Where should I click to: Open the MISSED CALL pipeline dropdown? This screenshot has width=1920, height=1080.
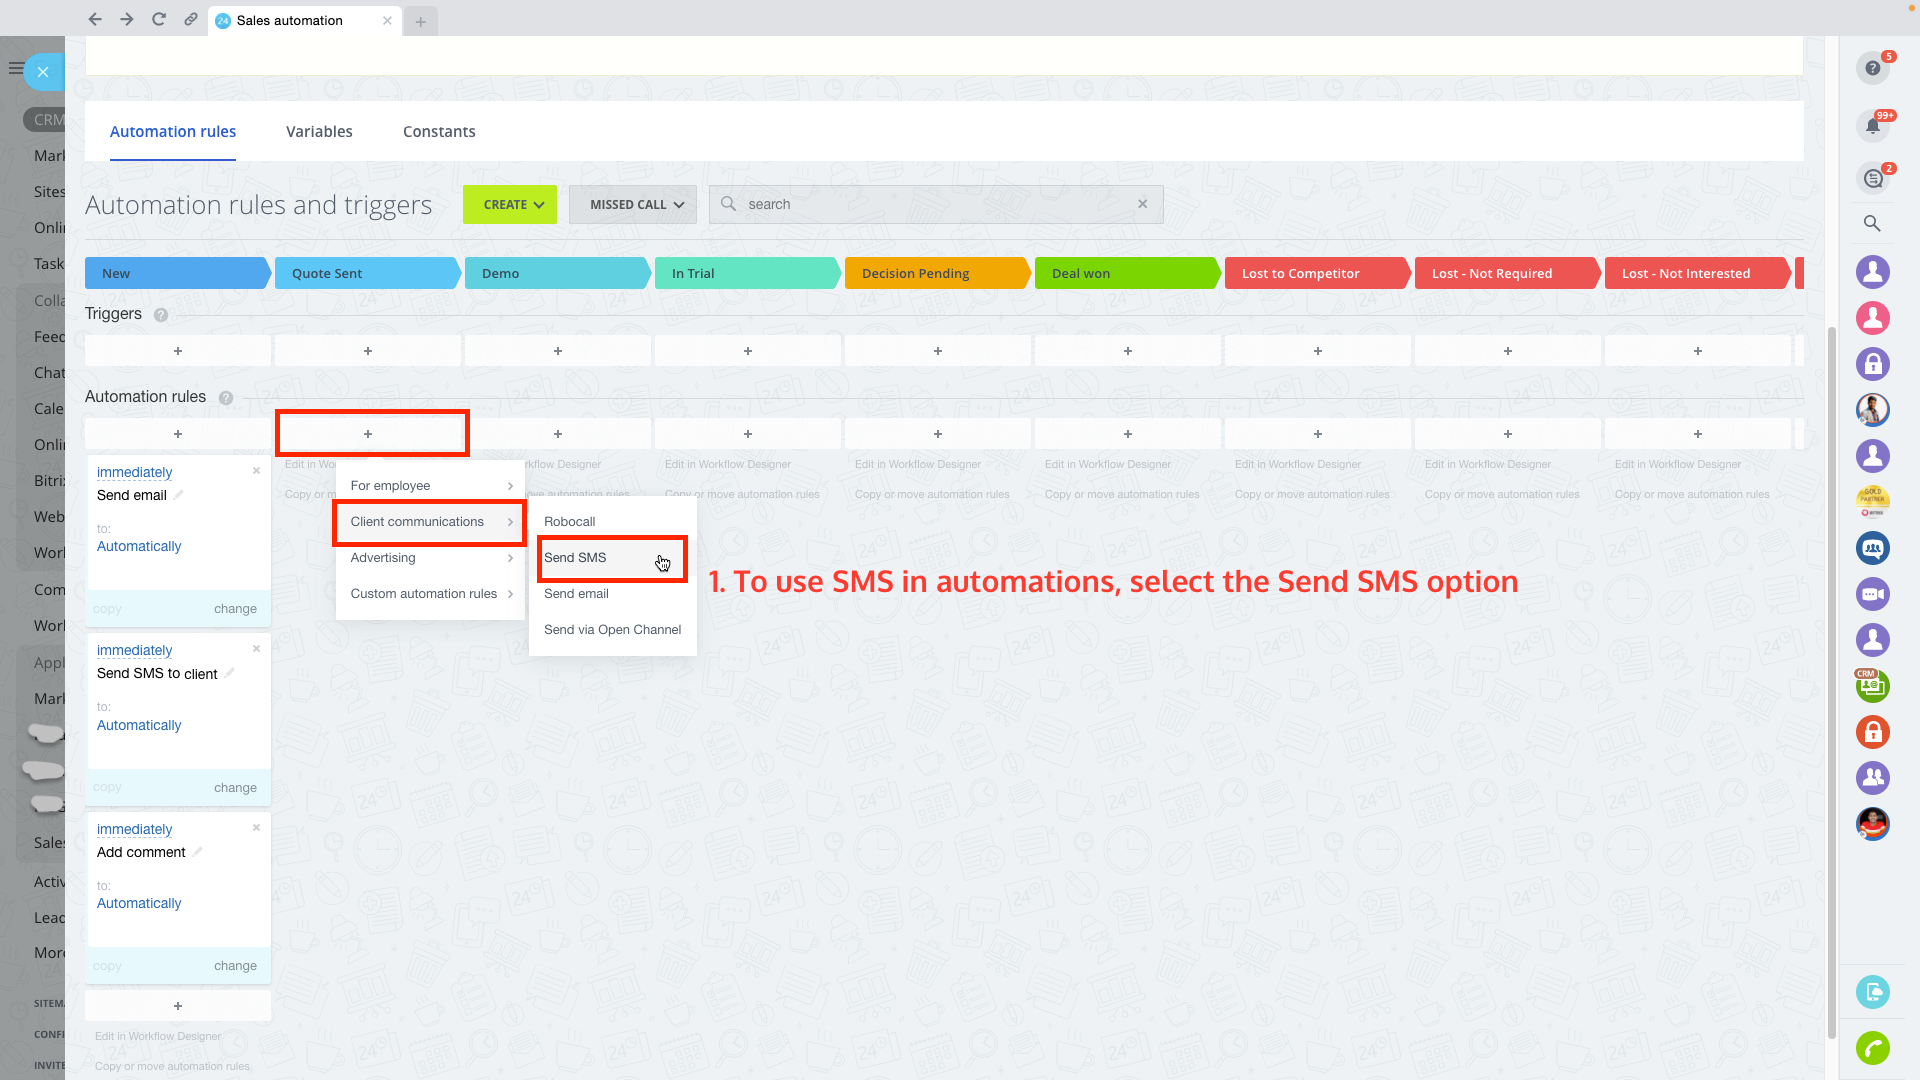(633, 204)
